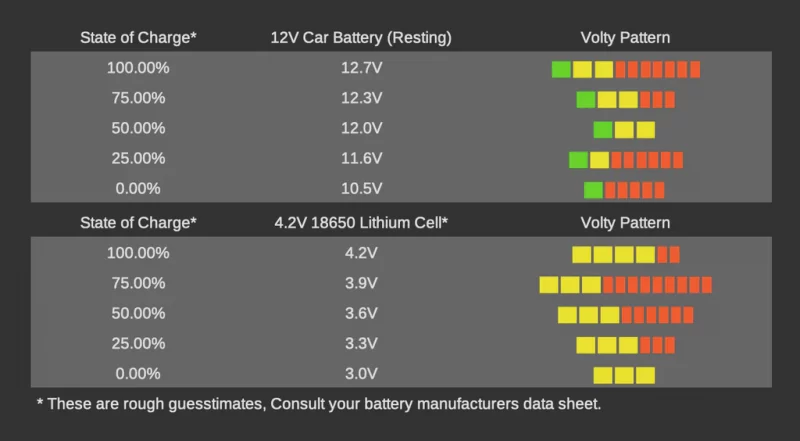
Task: Click the 3.0V voltage value
Action: point(361,374)
